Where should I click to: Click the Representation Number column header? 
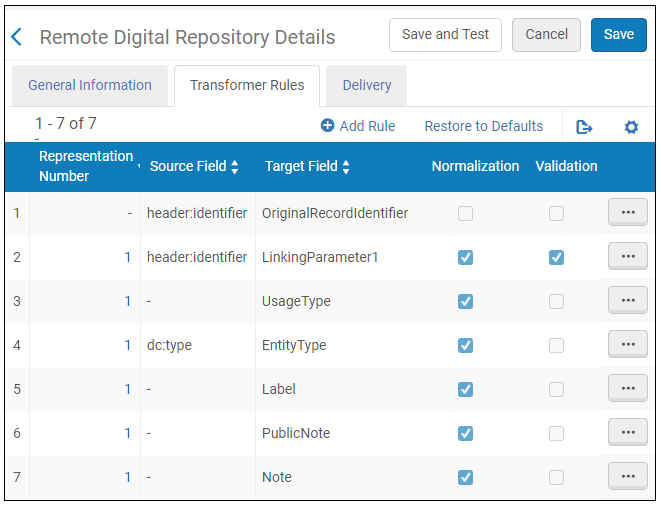point(86,166)
